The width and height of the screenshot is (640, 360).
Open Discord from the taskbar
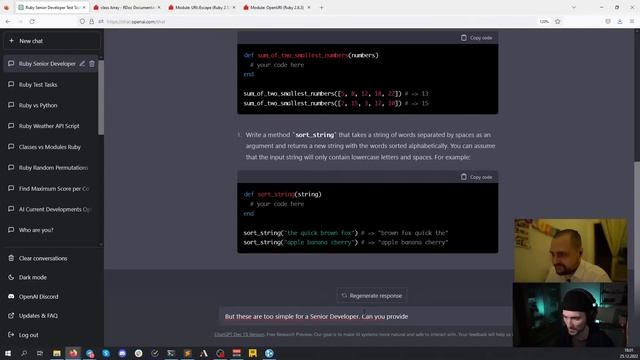[x=122, y=353]
